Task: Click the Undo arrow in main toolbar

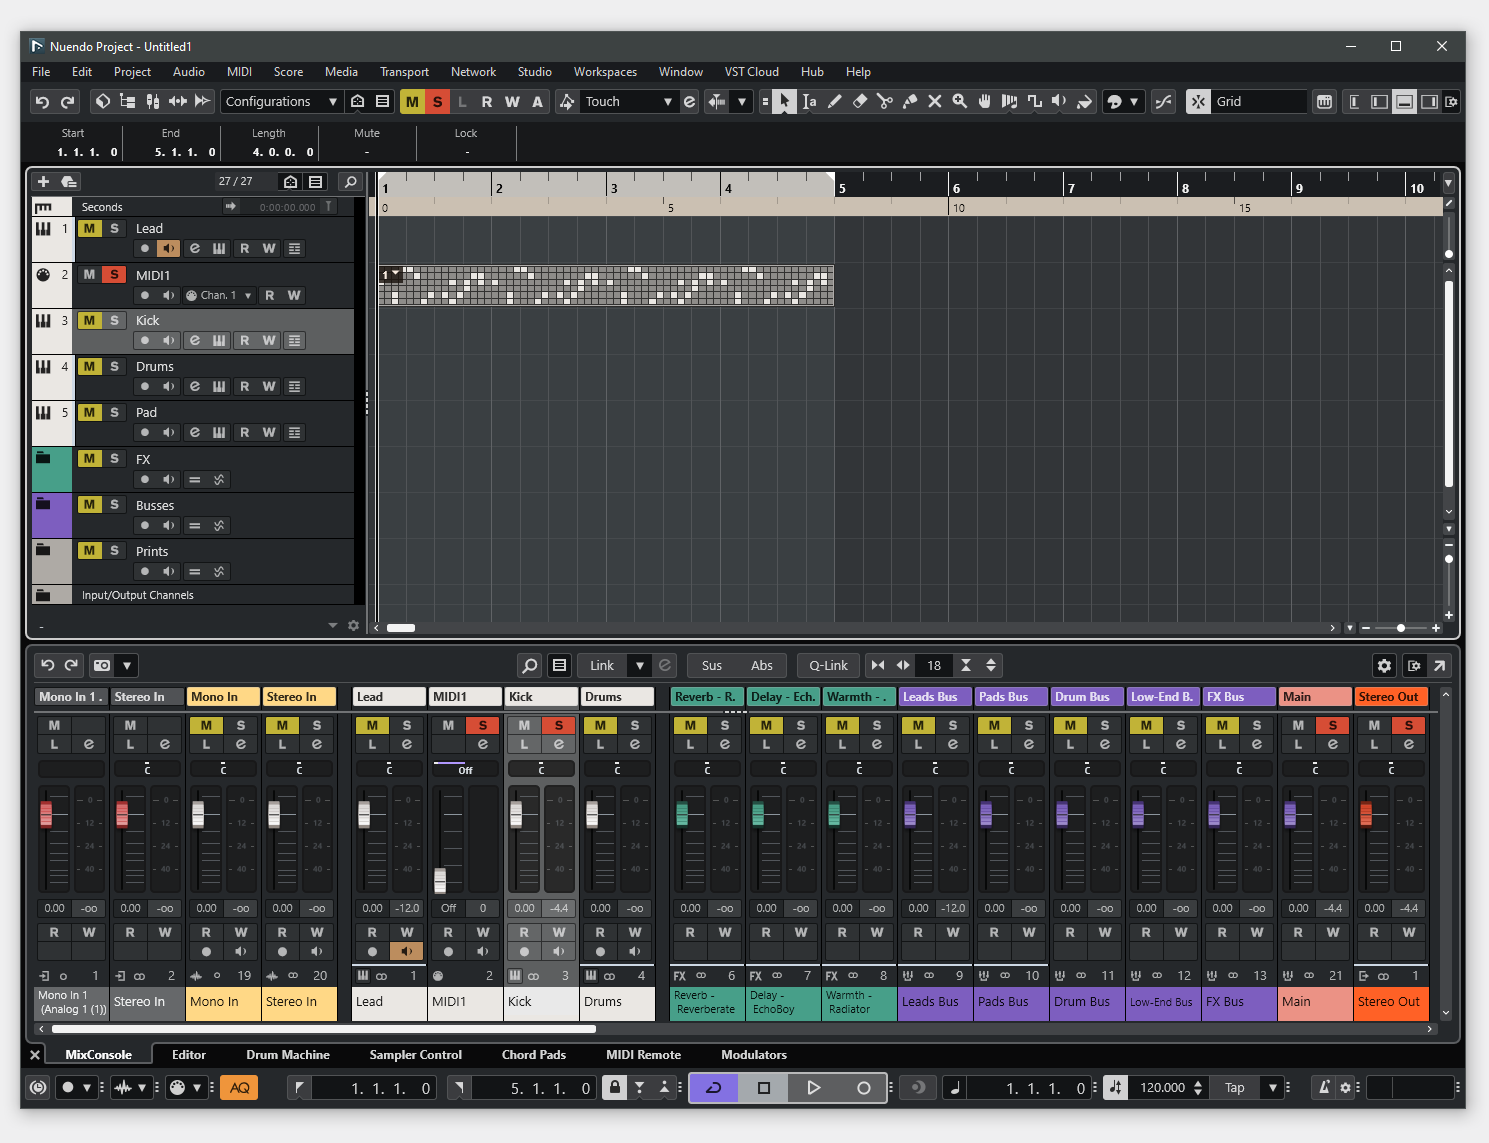Action: click(x=42, y=101)
